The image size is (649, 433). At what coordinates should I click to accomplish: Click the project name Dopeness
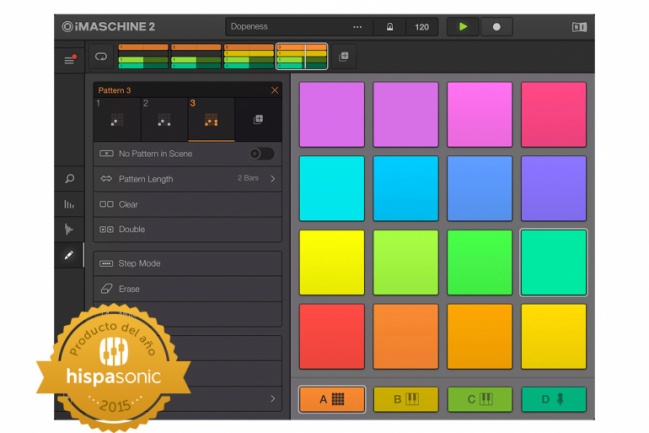pos(249,26)
